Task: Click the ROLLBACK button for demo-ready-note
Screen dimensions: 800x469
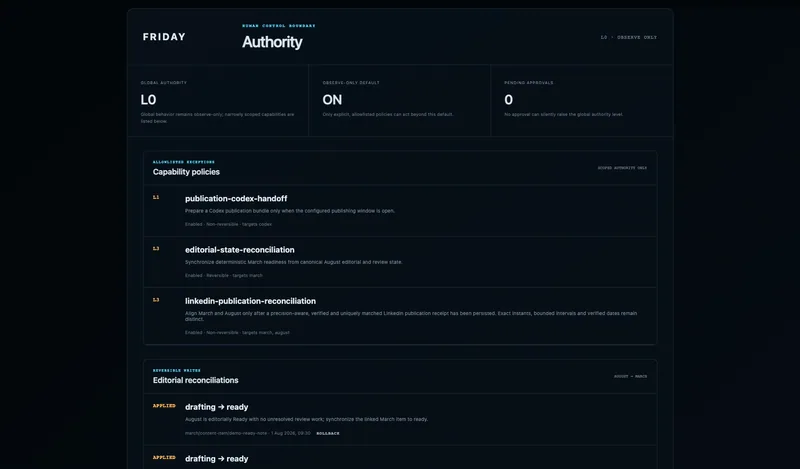Action: pyautogui.click(x=328, y=433)
